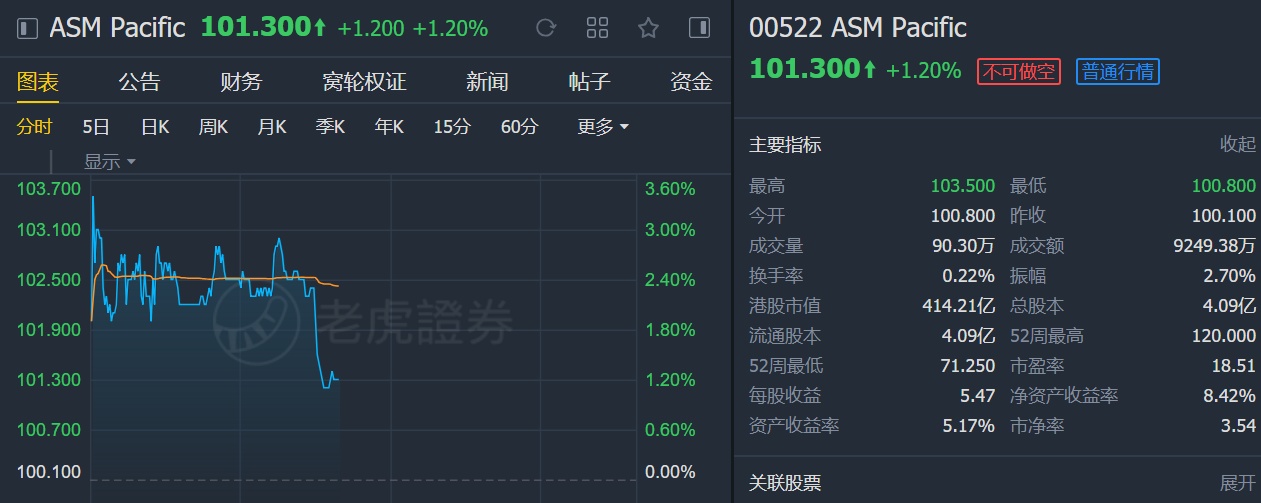Click the 港股市值 value 414.21亿
This screenshot has width=1261, height=503.
click(958, 306)
